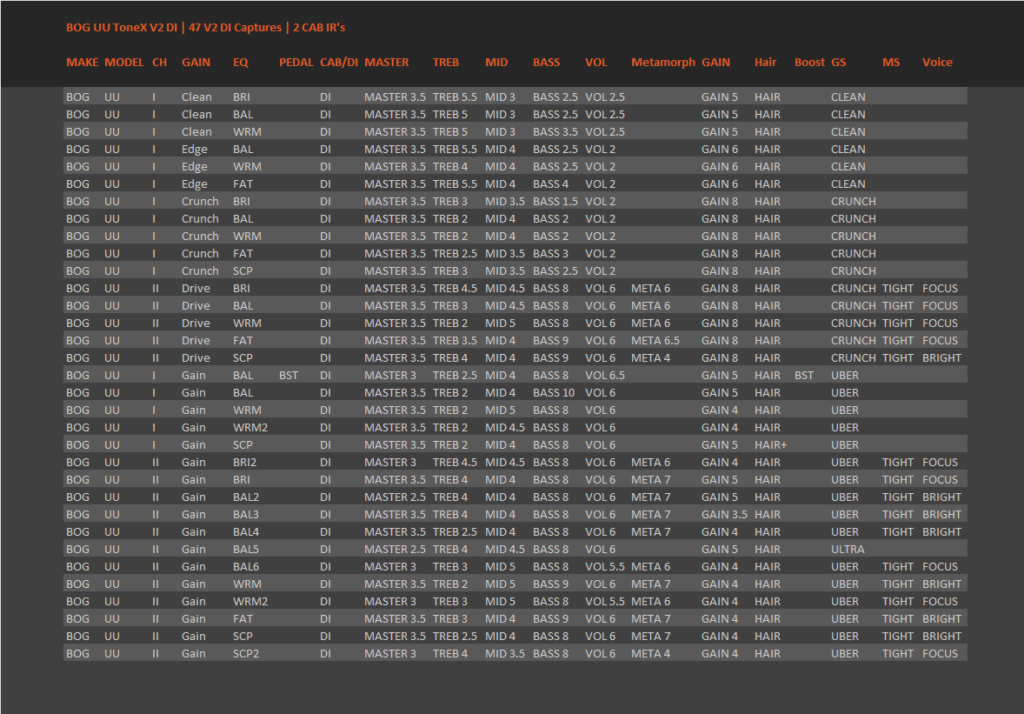The height and width of the screenshot is (714, 1024).
Task: Click META 7 in the BAL3 row
Action: coord(650,515)
